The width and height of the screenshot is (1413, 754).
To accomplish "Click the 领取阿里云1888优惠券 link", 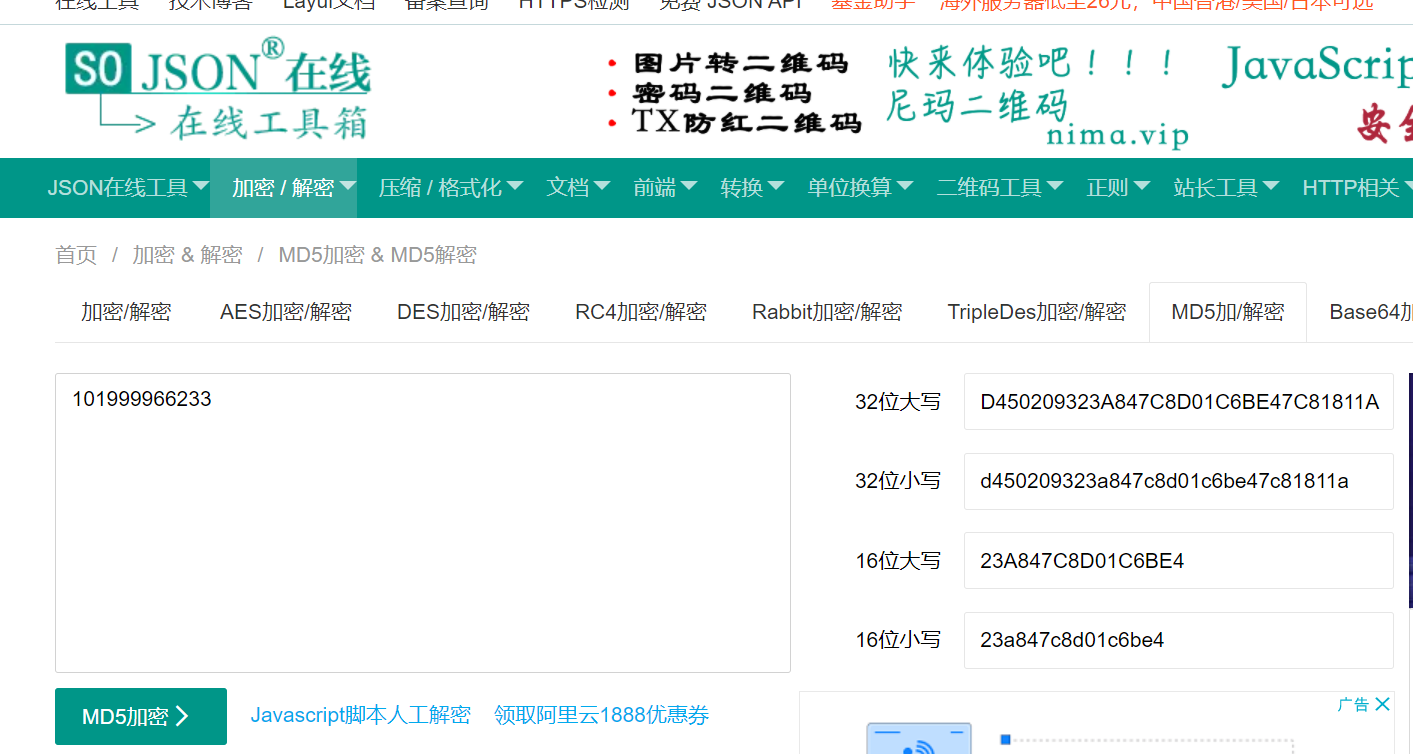I will 600,715.
